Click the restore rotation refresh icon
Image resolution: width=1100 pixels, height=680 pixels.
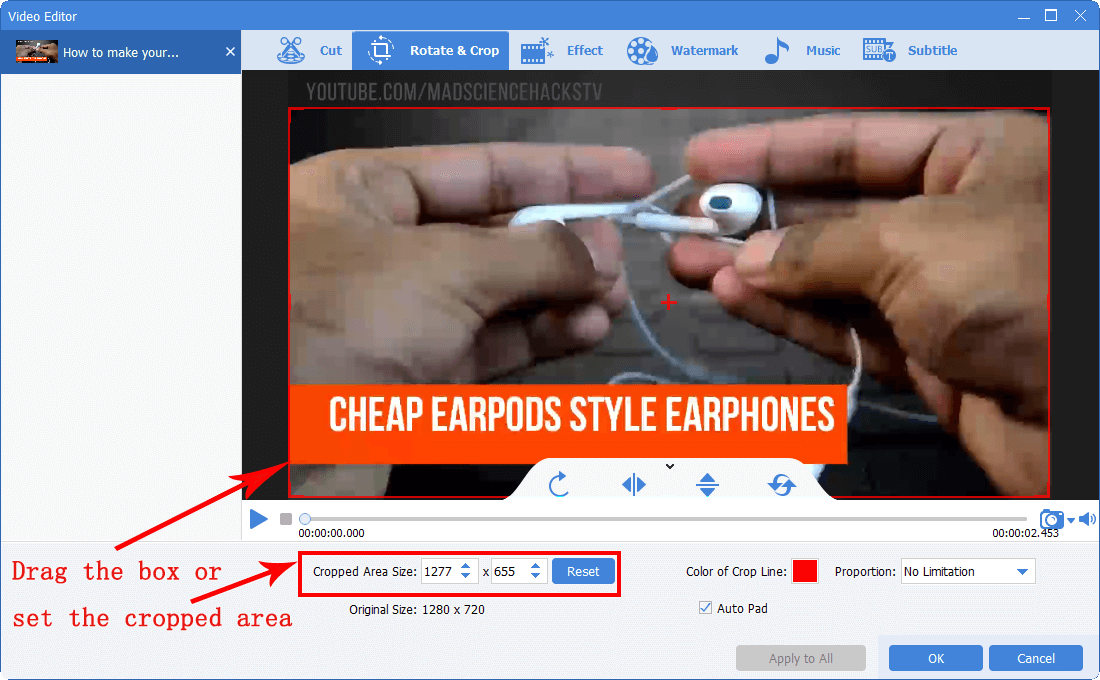point(781,485)
